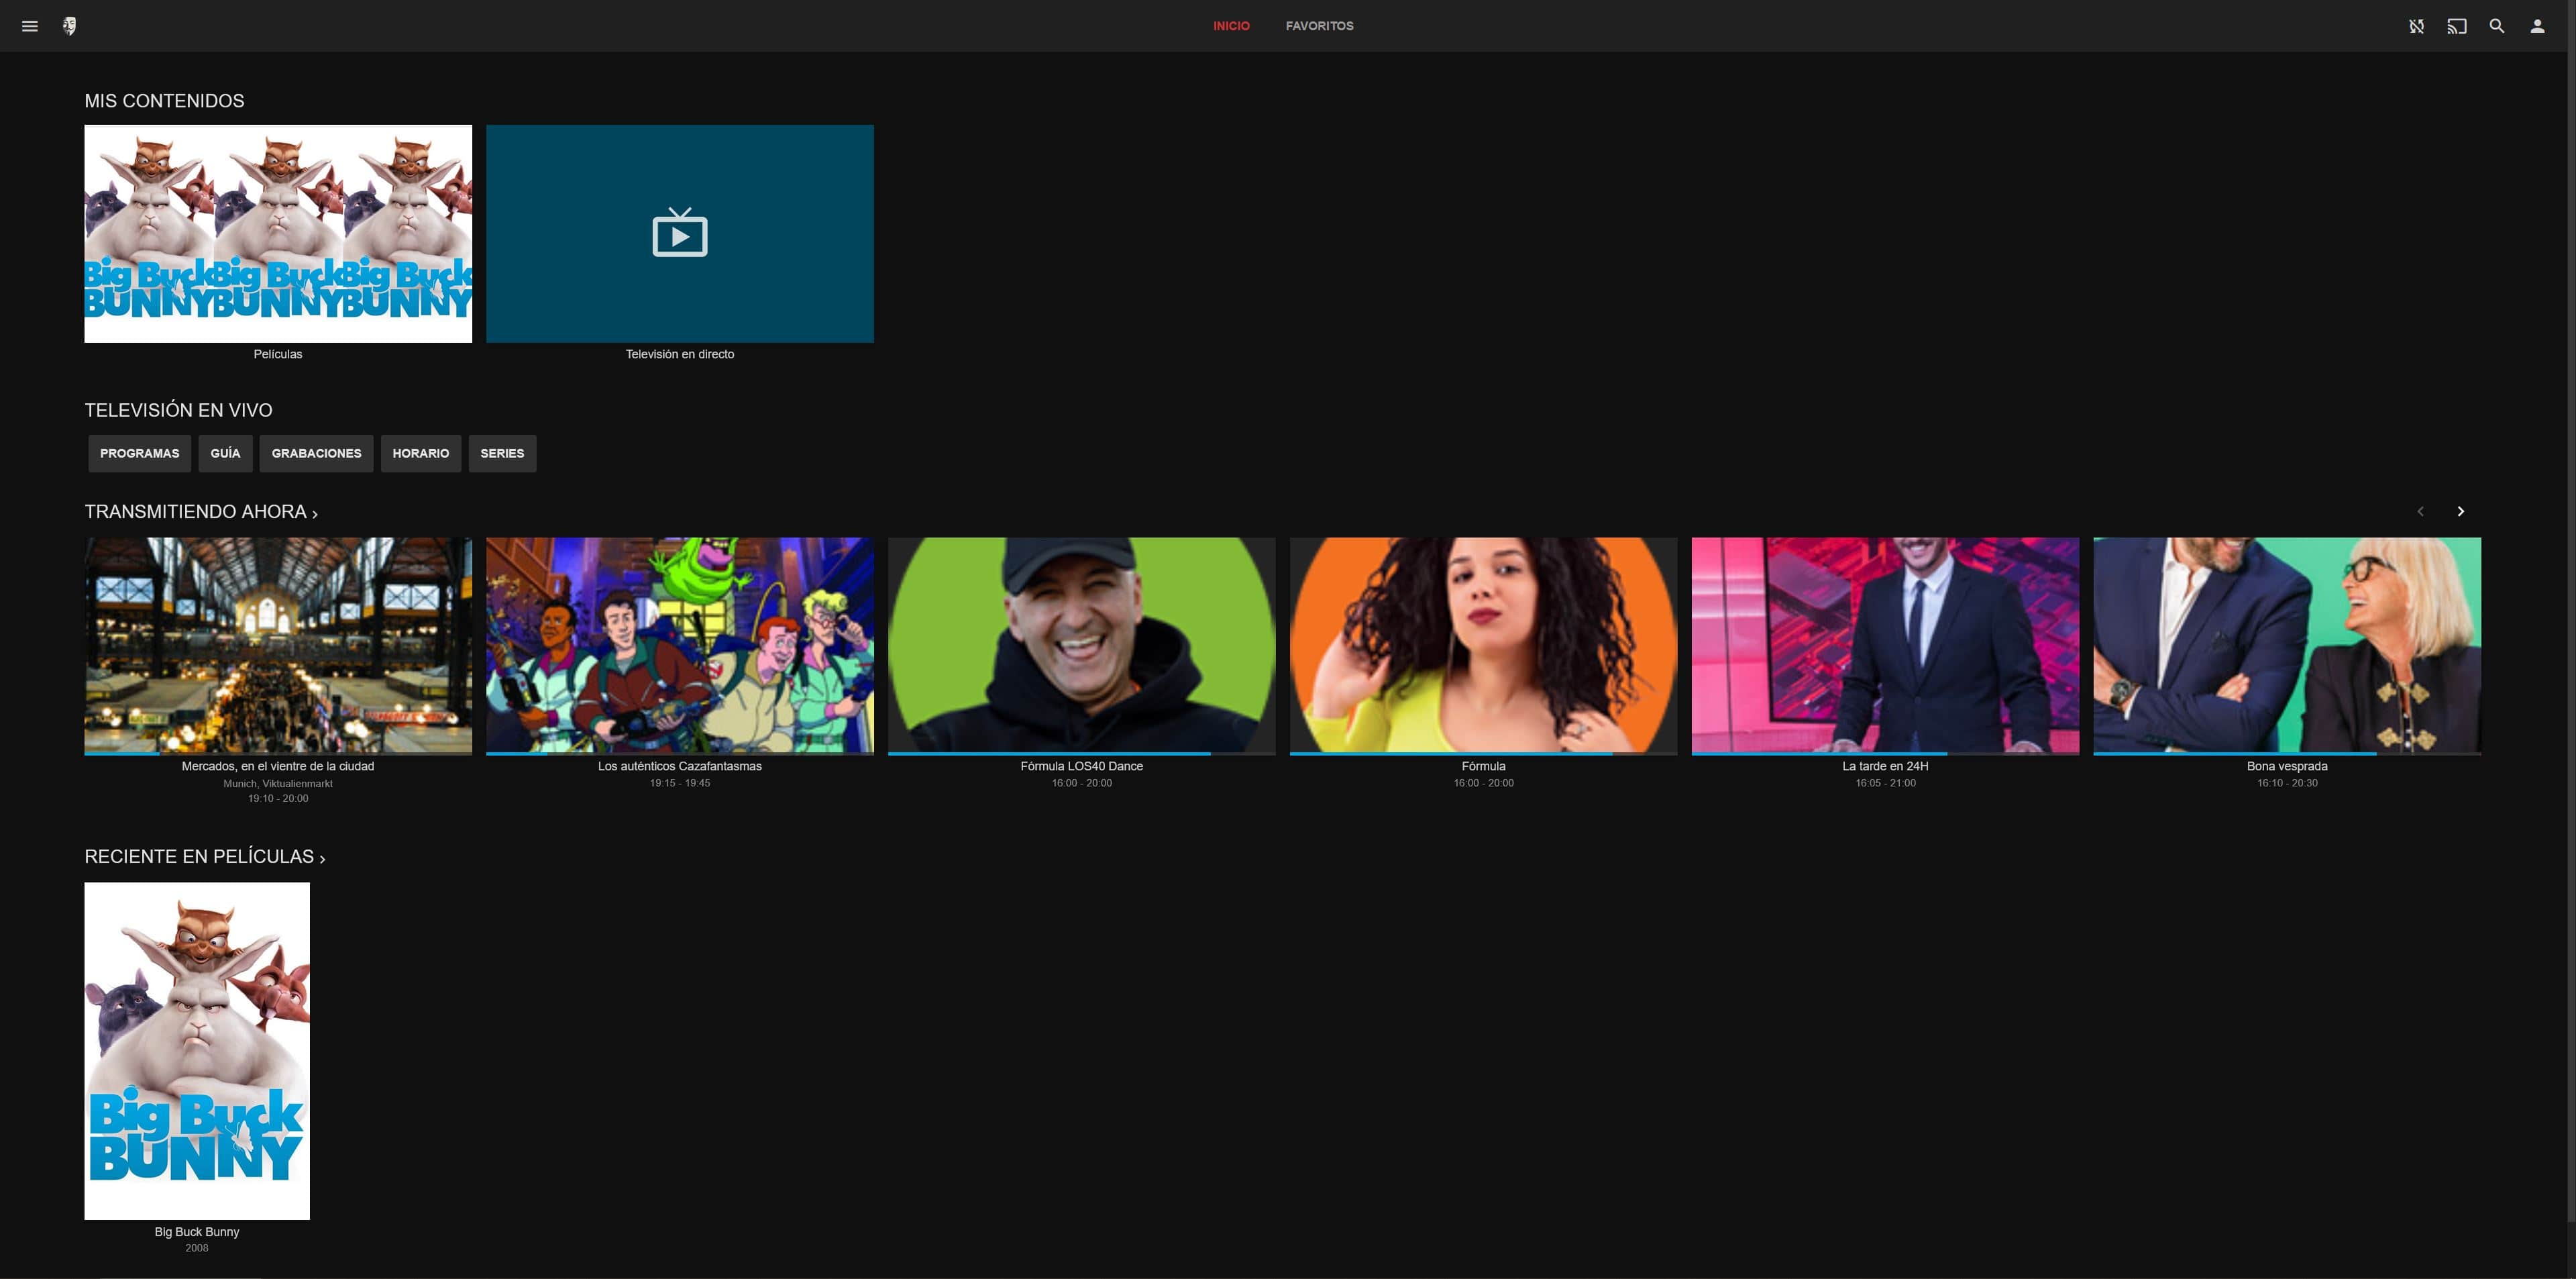Open the SyncPlay group icon

[2416, 26]
